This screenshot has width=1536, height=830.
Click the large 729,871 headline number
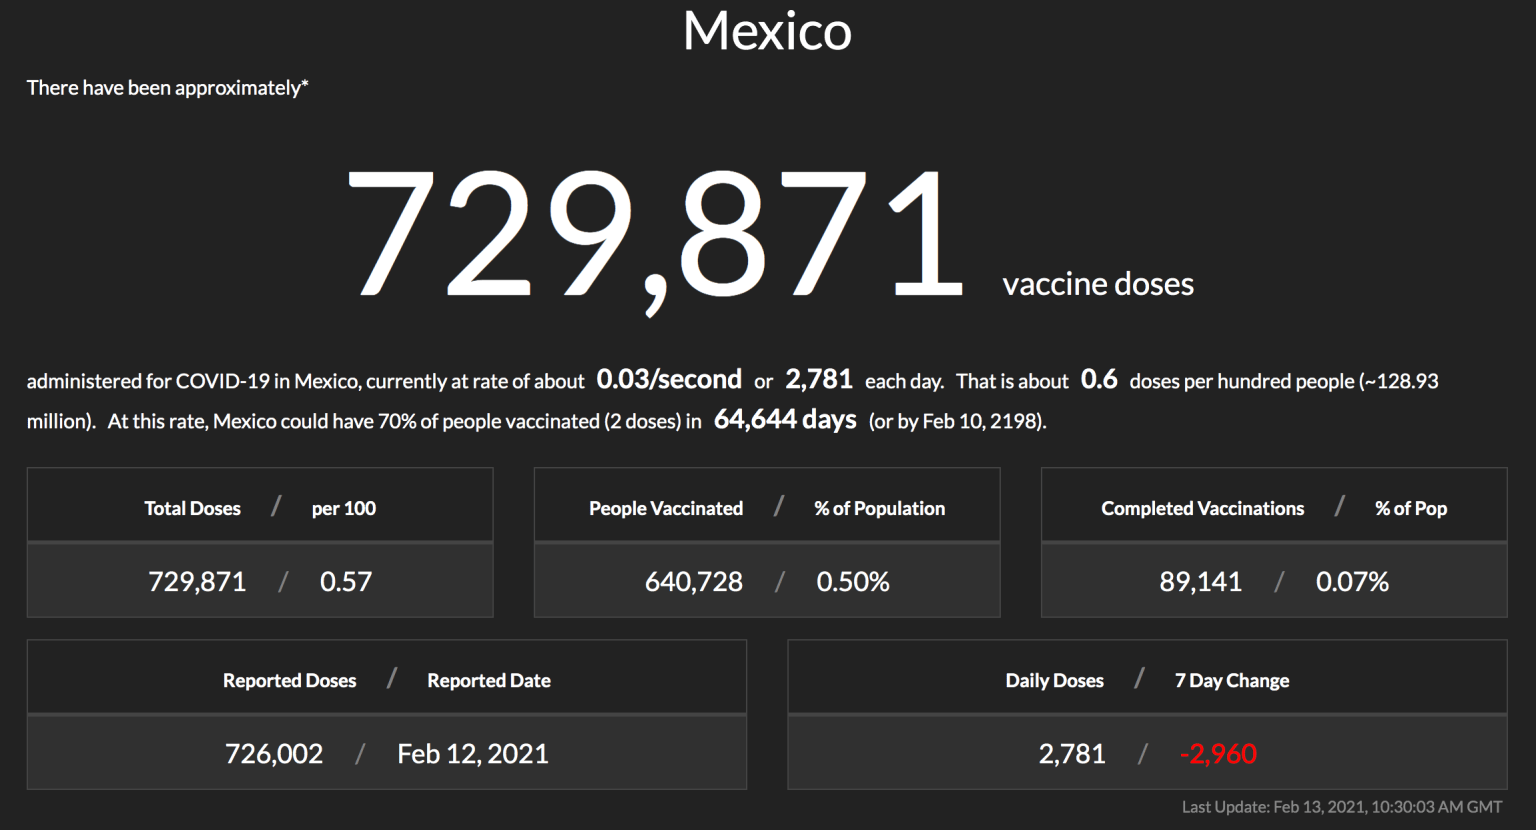pyautogui.click(x=654, y=235)
